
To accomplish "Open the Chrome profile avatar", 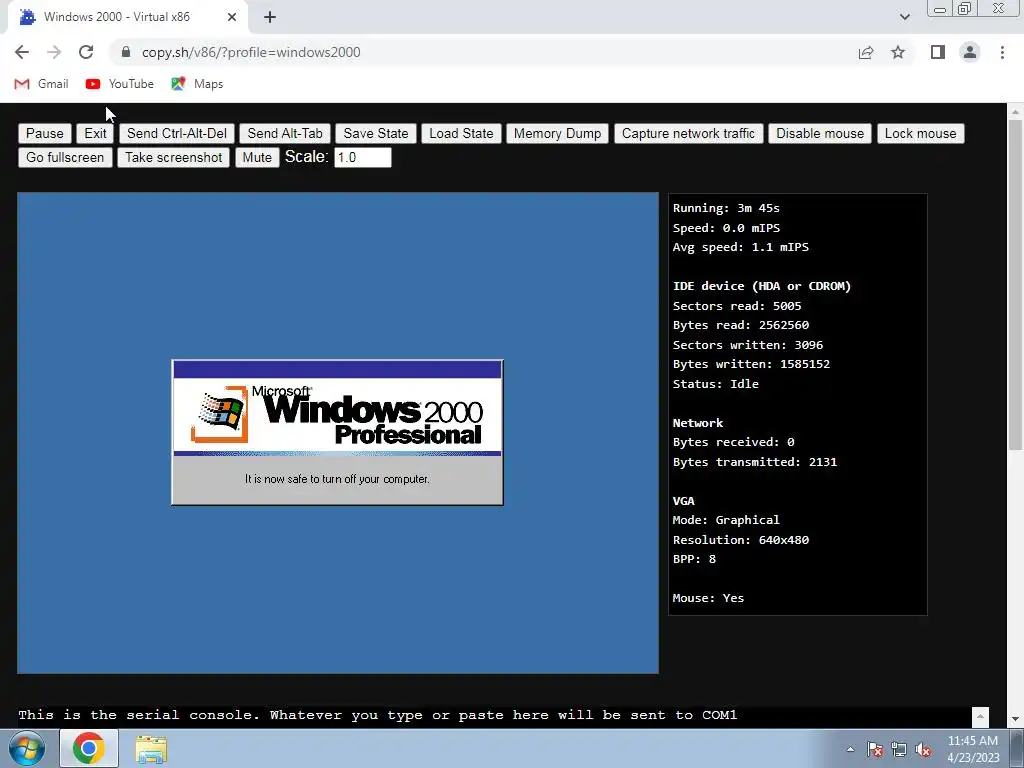I will pos(970,52).
